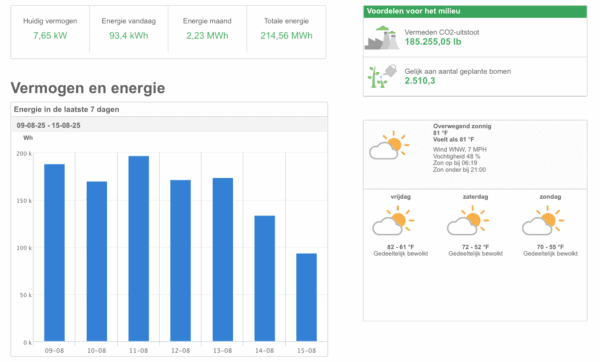Click the zaterdag temperature 72 - 52 °F
This screenshot has height=362, width=600.
475,247
